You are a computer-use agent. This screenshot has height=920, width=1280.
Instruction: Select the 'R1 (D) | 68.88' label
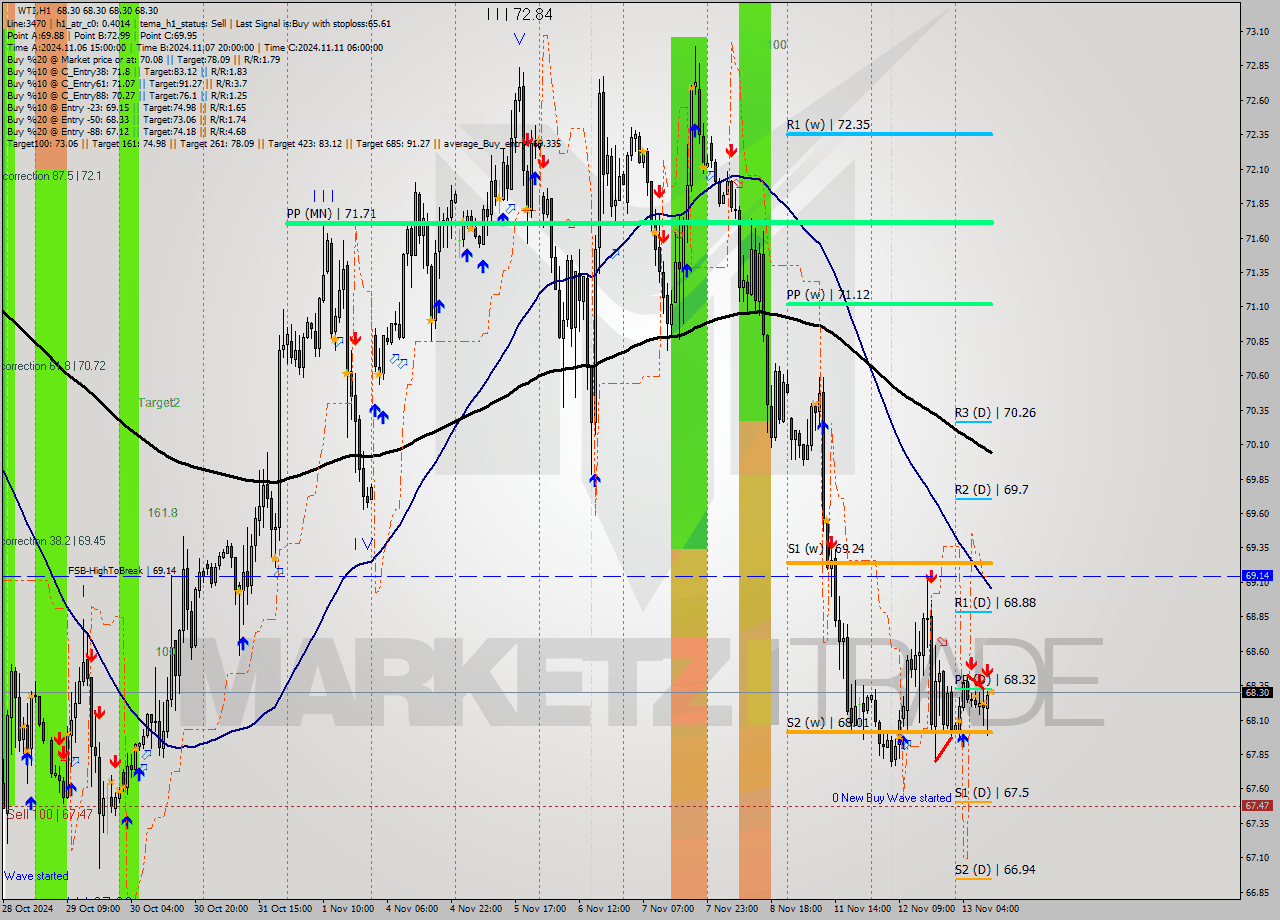tap(995, 602)
